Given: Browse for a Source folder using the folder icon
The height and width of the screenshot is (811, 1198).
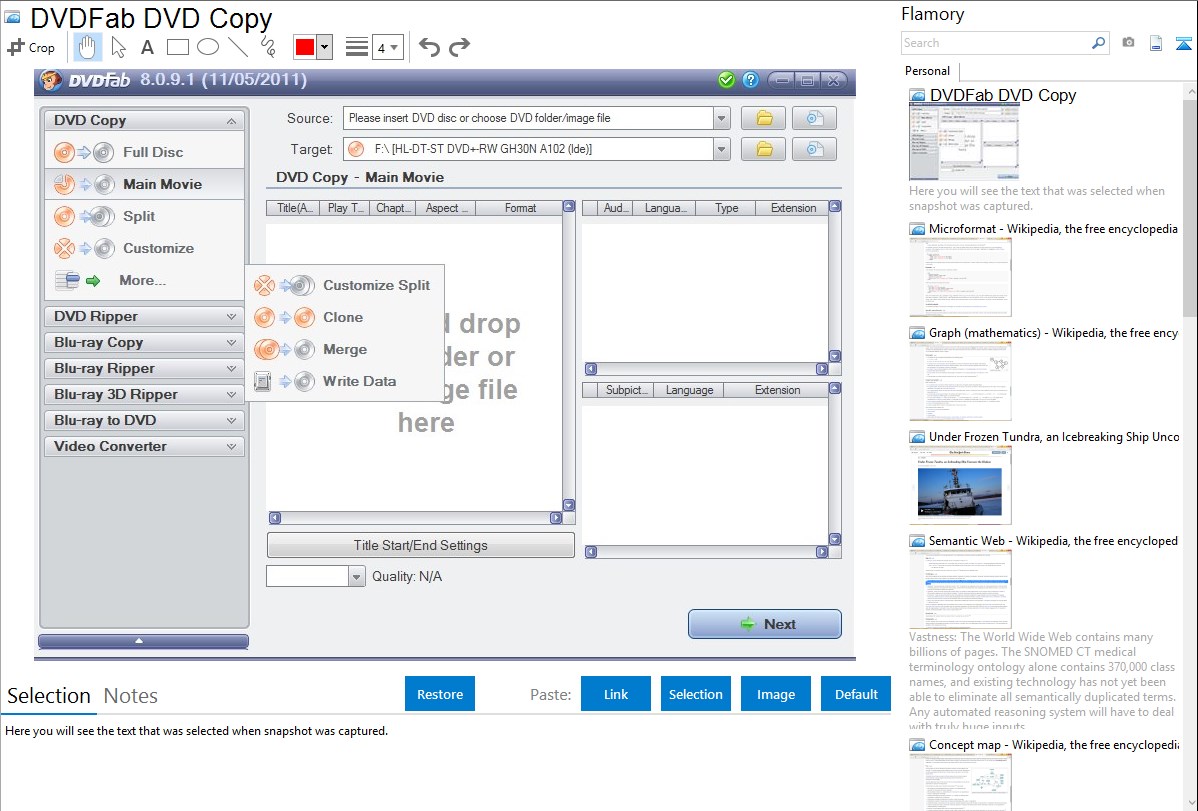Looking at the screenshot, I should [763, 118].
